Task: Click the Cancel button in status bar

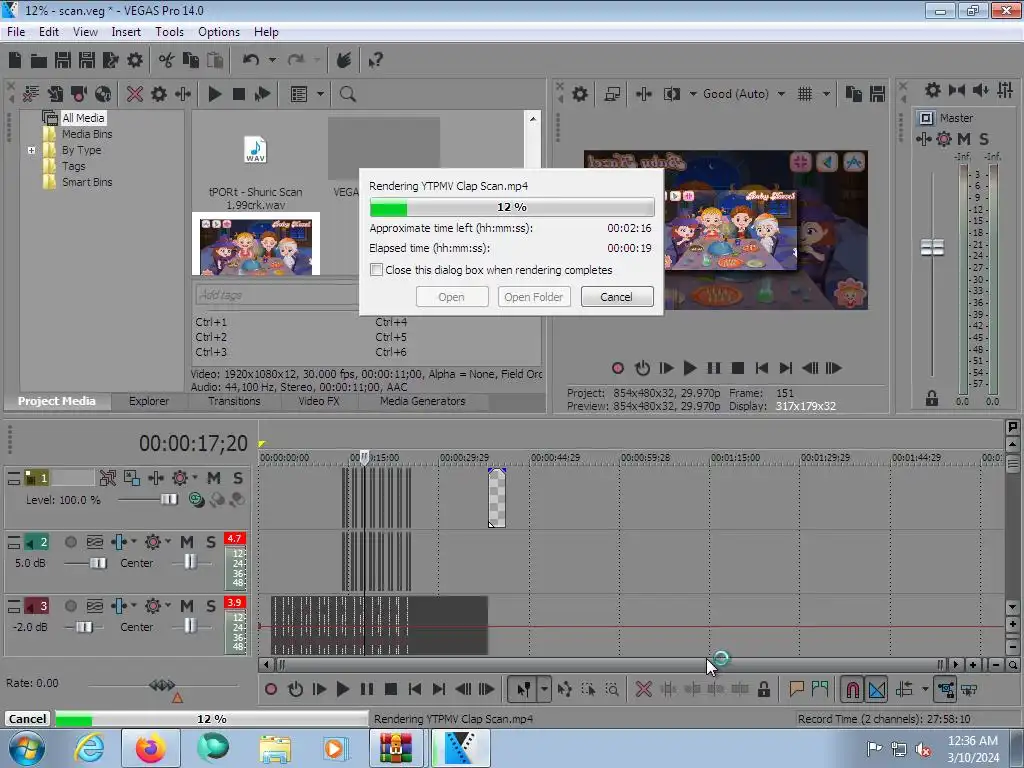Action: (27, 719)
